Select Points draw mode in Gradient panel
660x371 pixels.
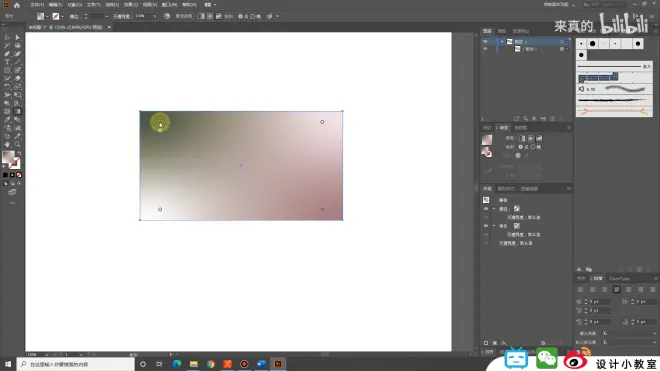coord(521,147)
